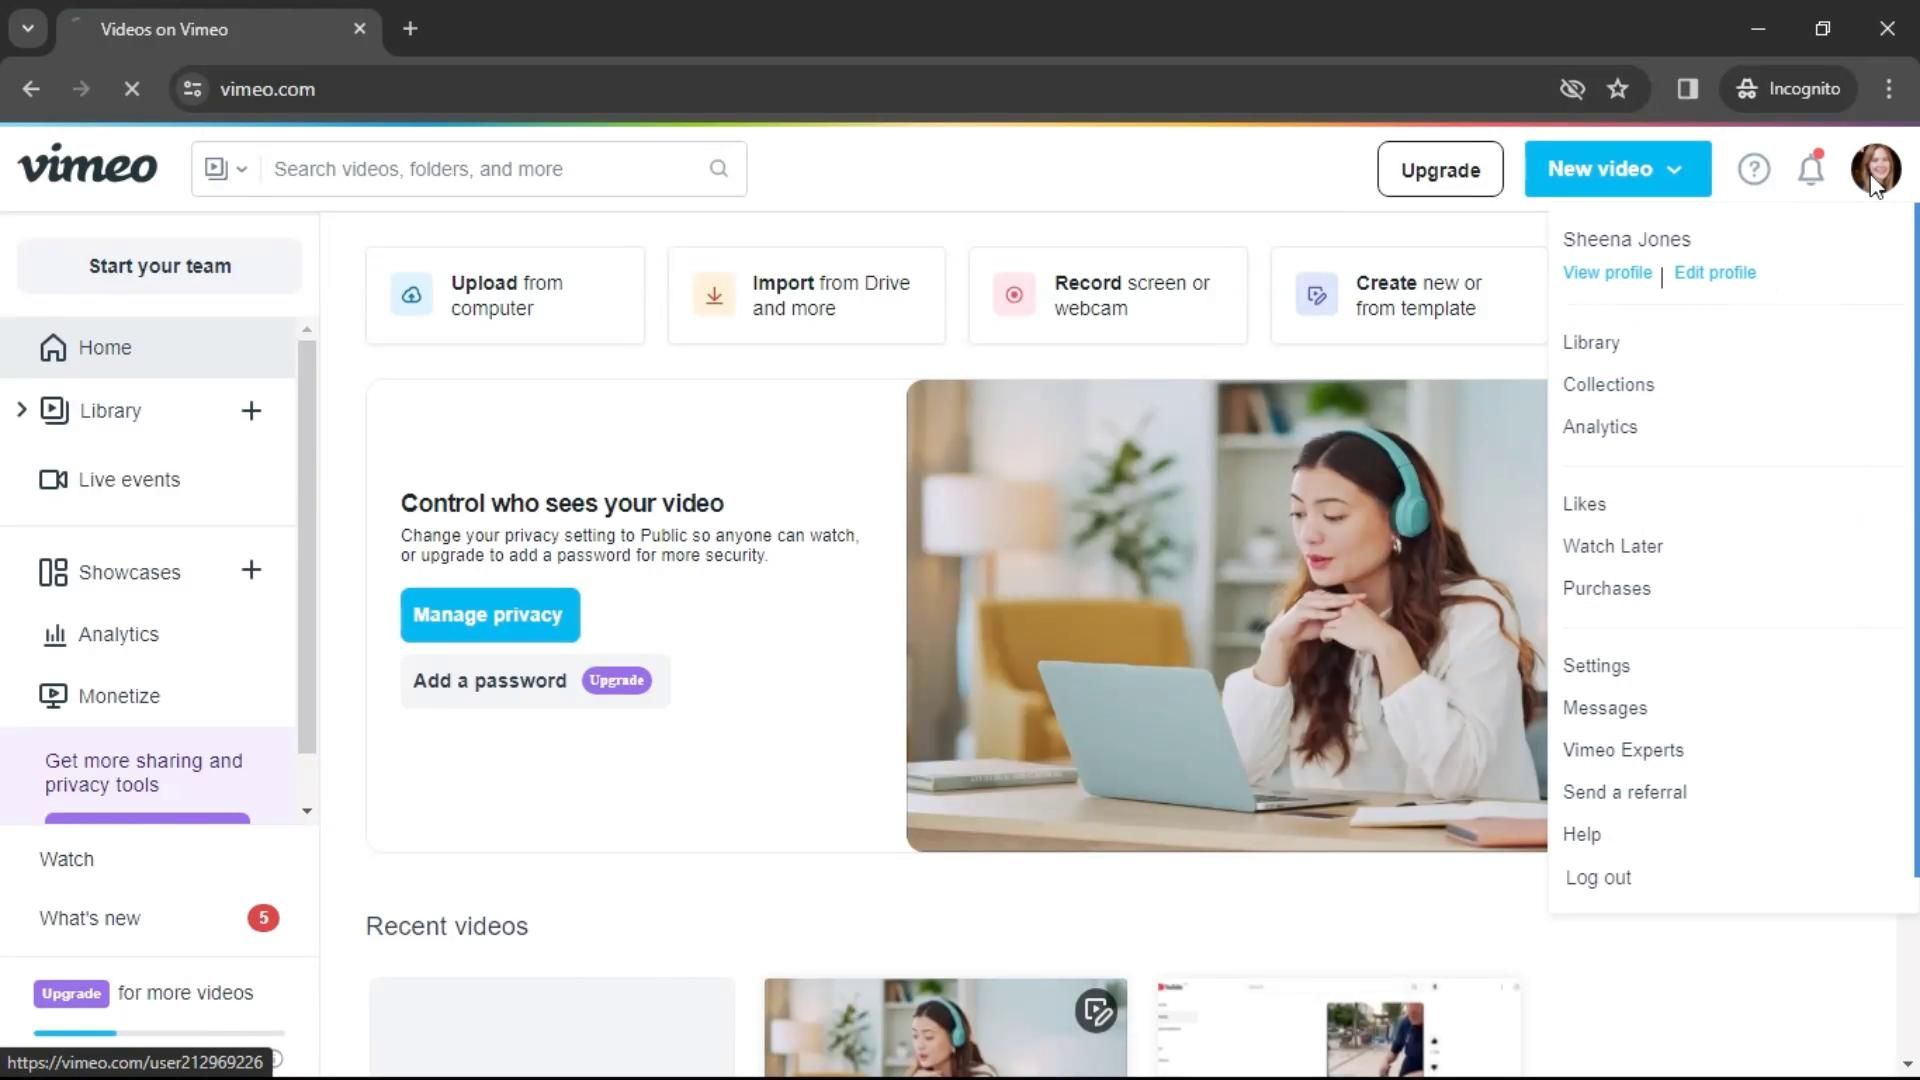Choose Watch Later from profile menu
The height and width of the screenshot is (1080, 1920).
(1612, 546)
